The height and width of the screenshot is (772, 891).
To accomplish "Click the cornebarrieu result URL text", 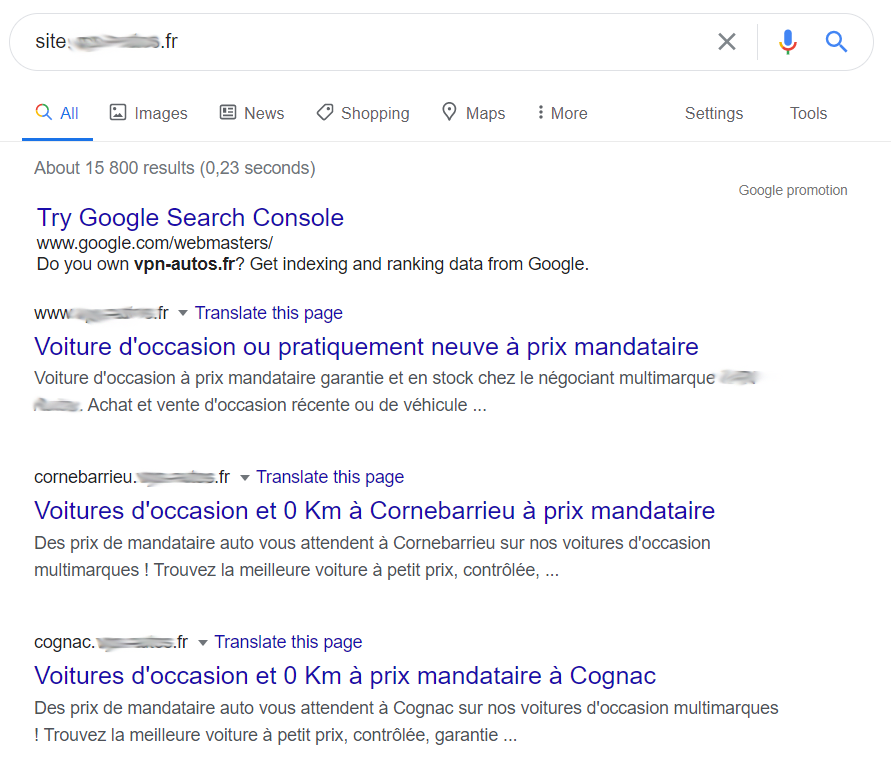I will [x=132, y=477].
